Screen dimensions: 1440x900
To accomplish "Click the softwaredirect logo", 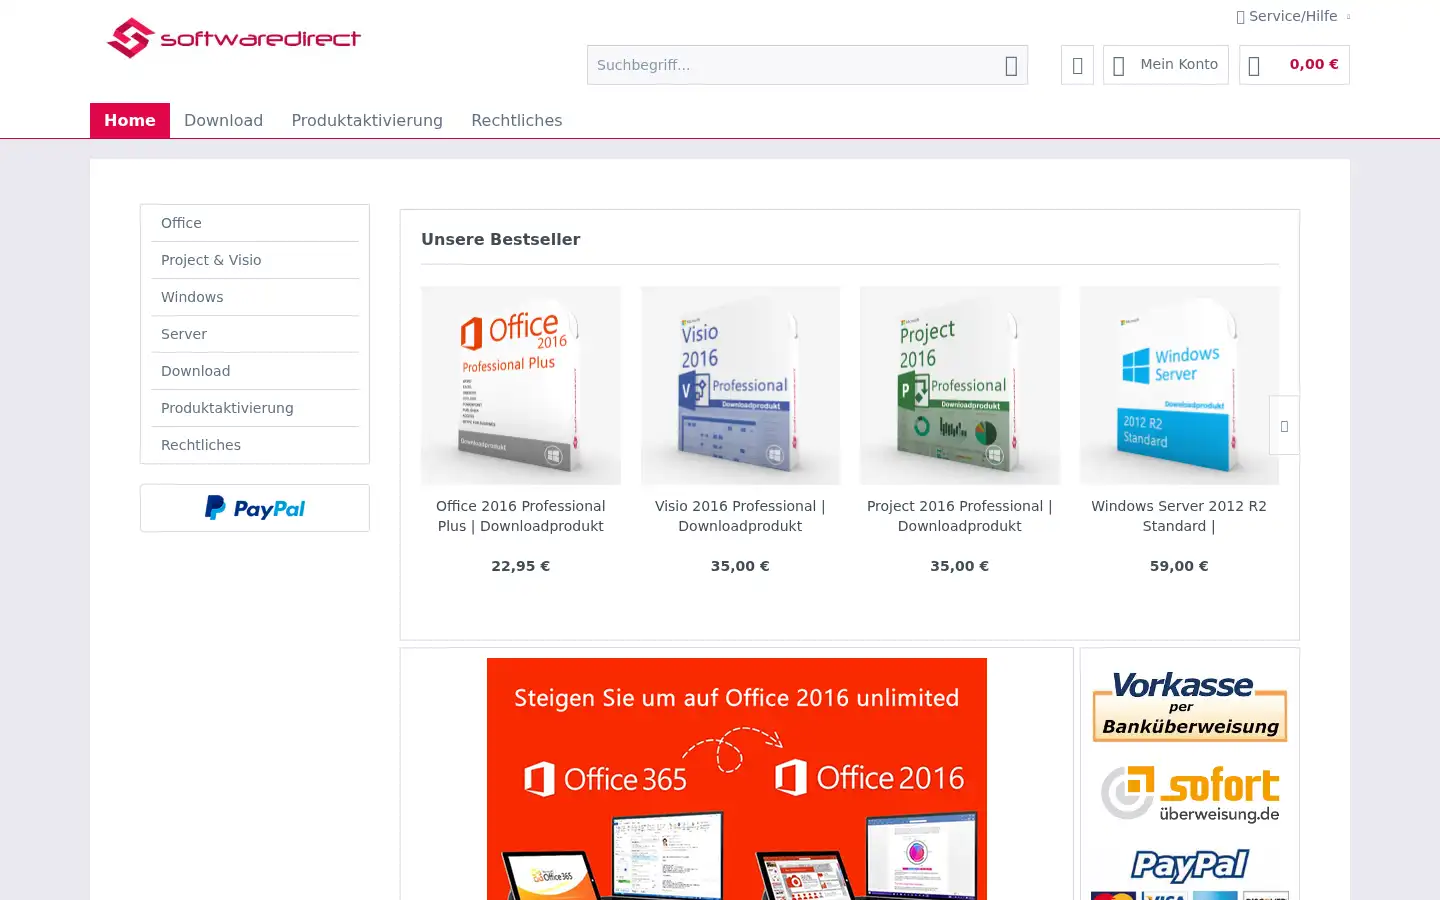I will pyautogui.click(x=234, y=38).
